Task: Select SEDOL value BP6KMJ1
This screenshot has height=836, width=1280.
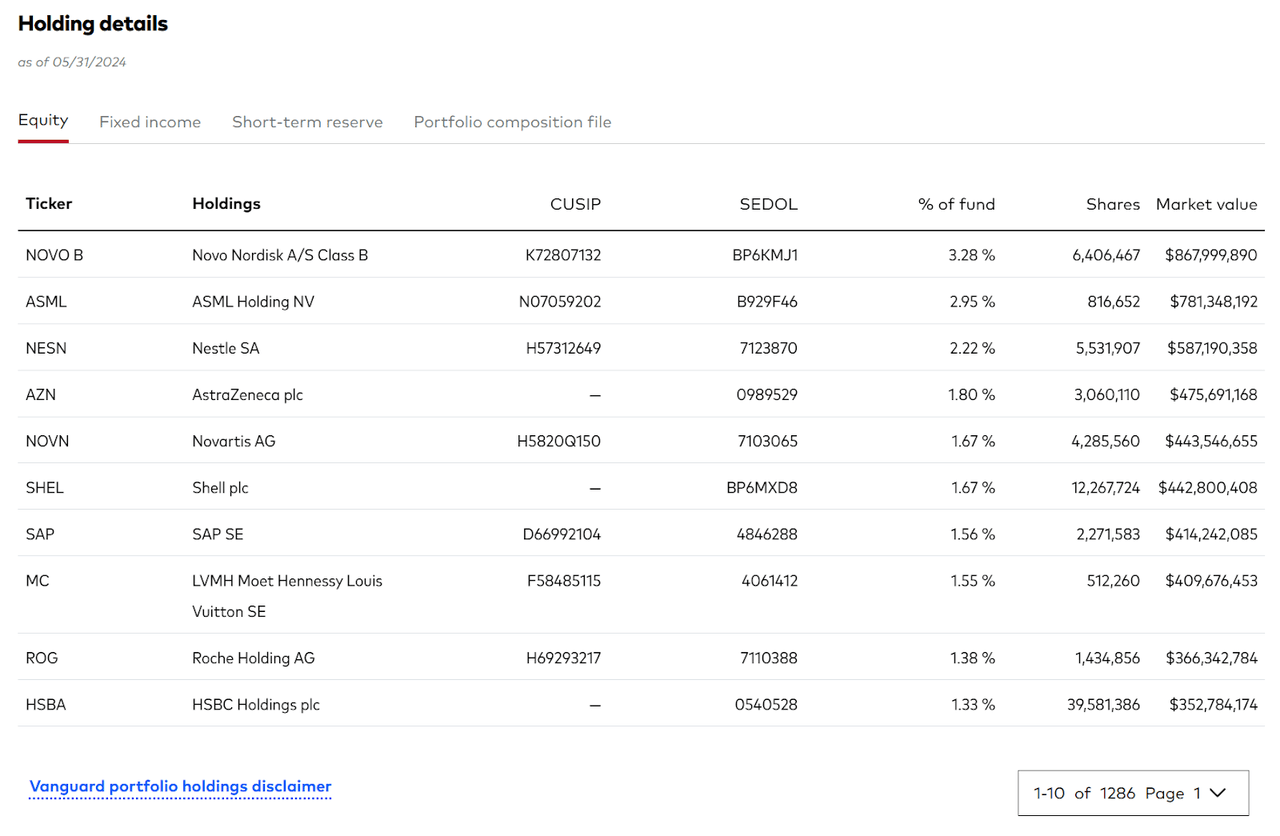Action: (x=765, y=255)
